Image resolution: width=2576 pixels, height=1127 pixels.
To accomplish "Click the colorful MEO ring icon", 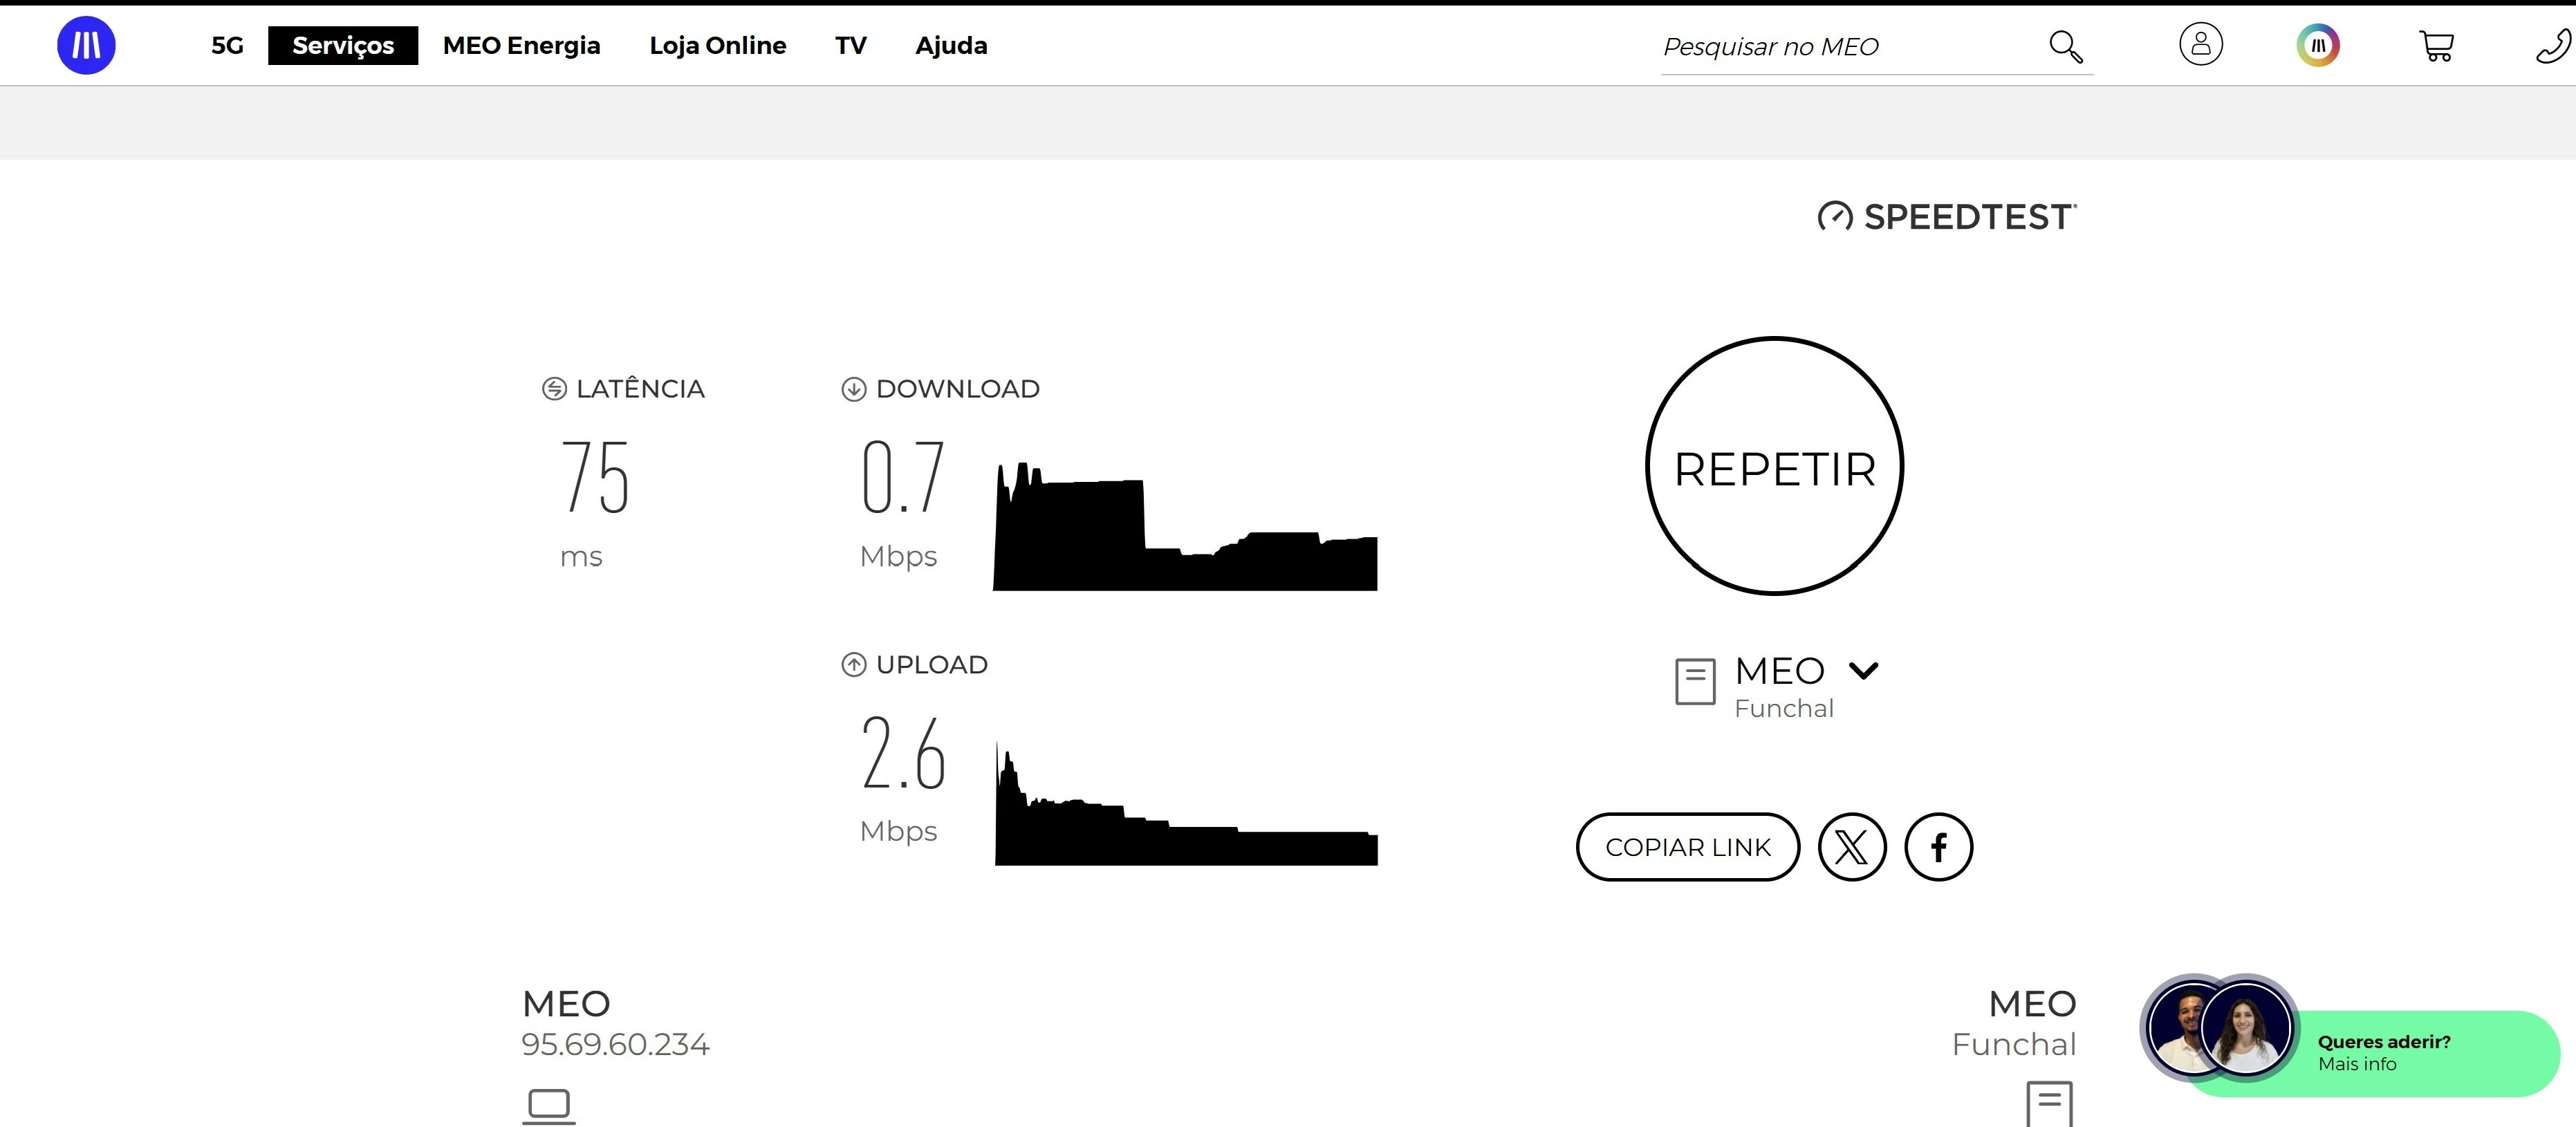I will 2317,45.
